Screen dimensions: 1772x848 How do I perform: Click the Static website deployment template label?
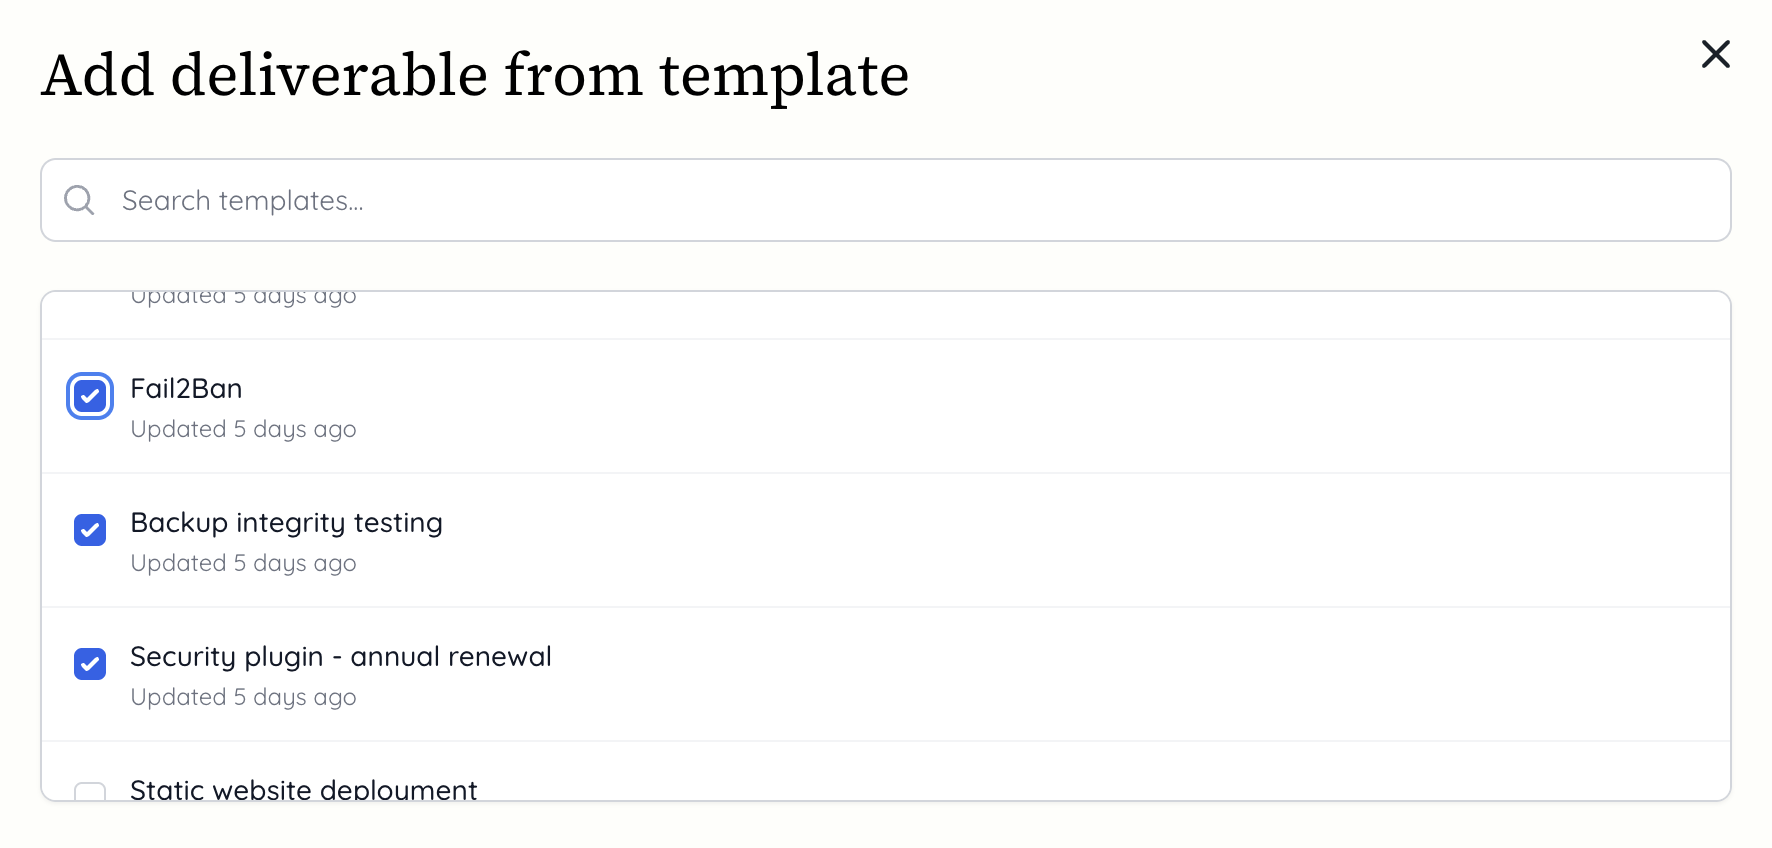304,790
